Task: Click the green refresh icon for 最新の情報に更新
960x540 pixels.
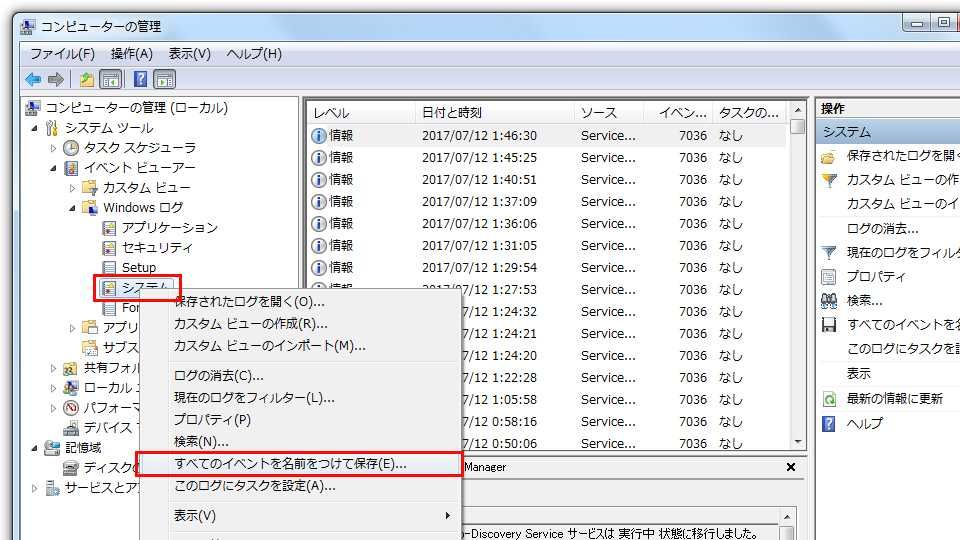Action: coord(829,398)
